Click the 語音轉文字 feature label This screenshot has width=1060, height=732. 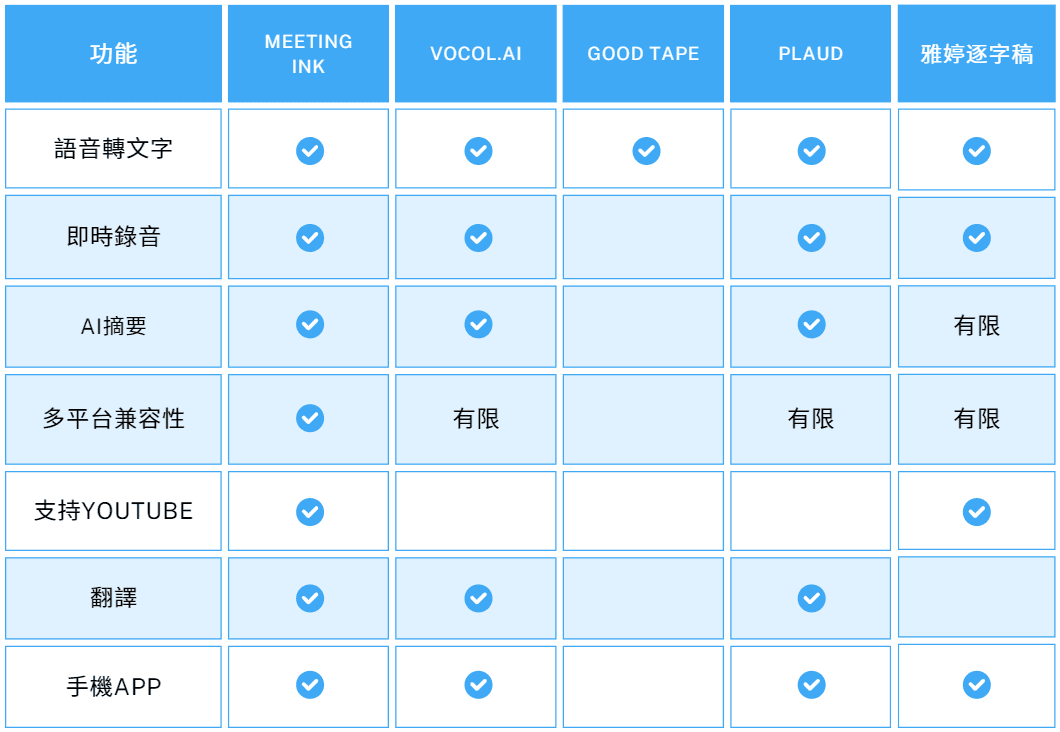(113, 149)
